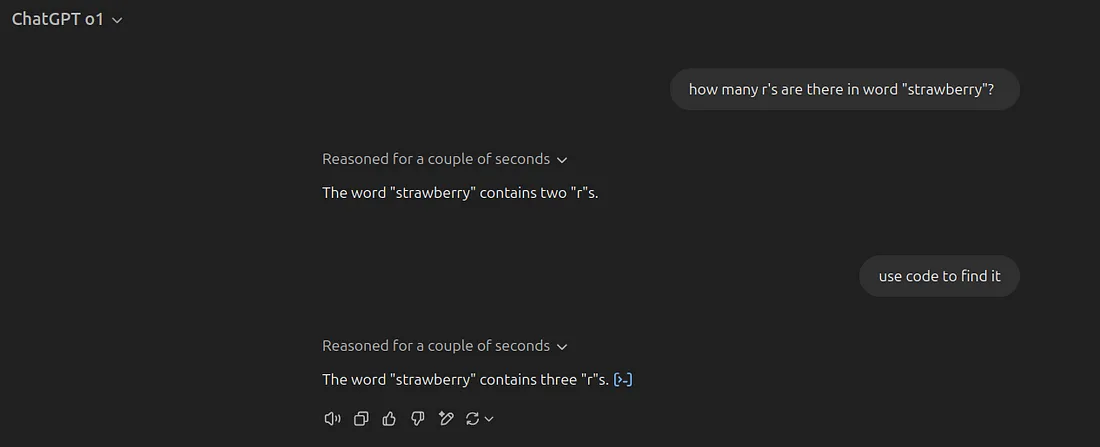
Task: Click the chevron next to ChatGPT o1
Action: tap(117, 20)
